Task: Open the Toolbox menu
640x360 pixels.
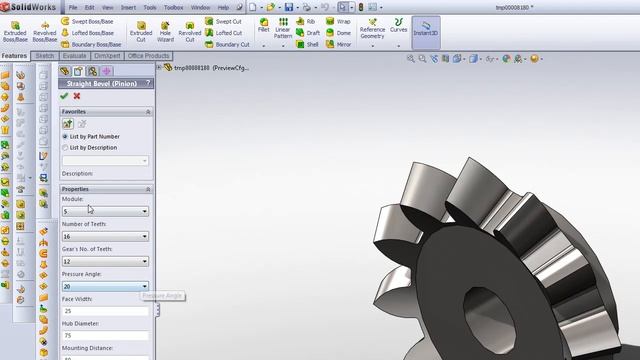Action: (x=173, y=7)
